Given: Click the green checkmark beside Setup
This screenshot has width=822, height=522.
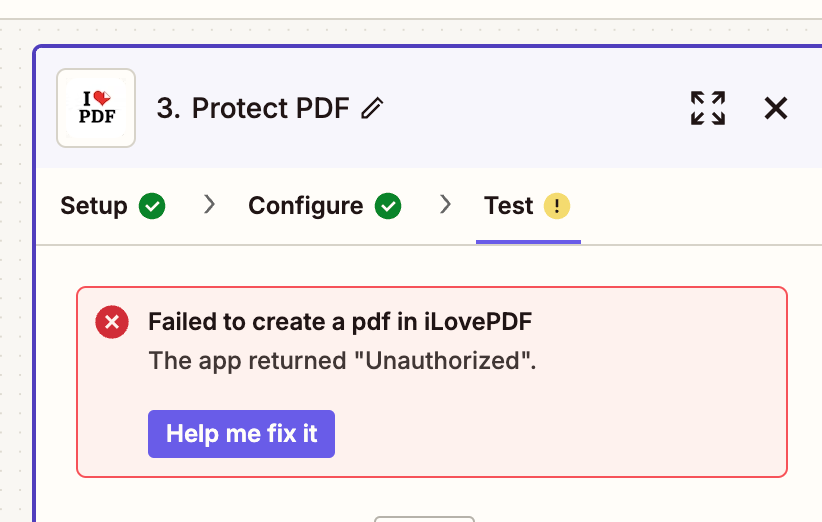Looking at the screenshot, I should (152, 205).
